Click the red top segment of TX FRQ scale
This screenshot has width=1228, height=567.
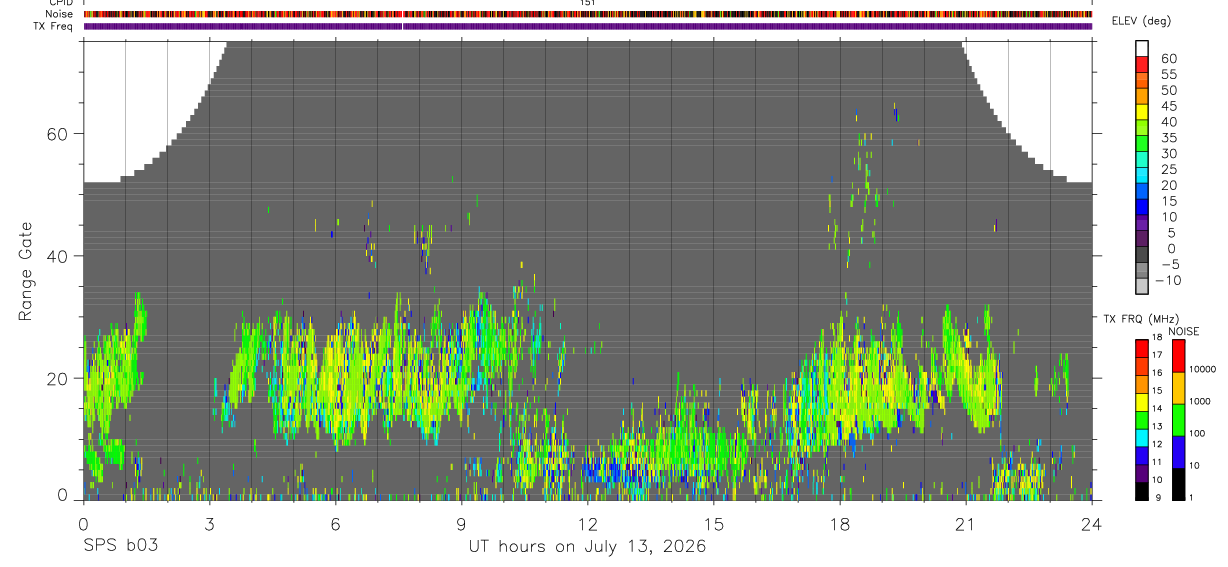pyautogui.click(x=1142, y=348)
